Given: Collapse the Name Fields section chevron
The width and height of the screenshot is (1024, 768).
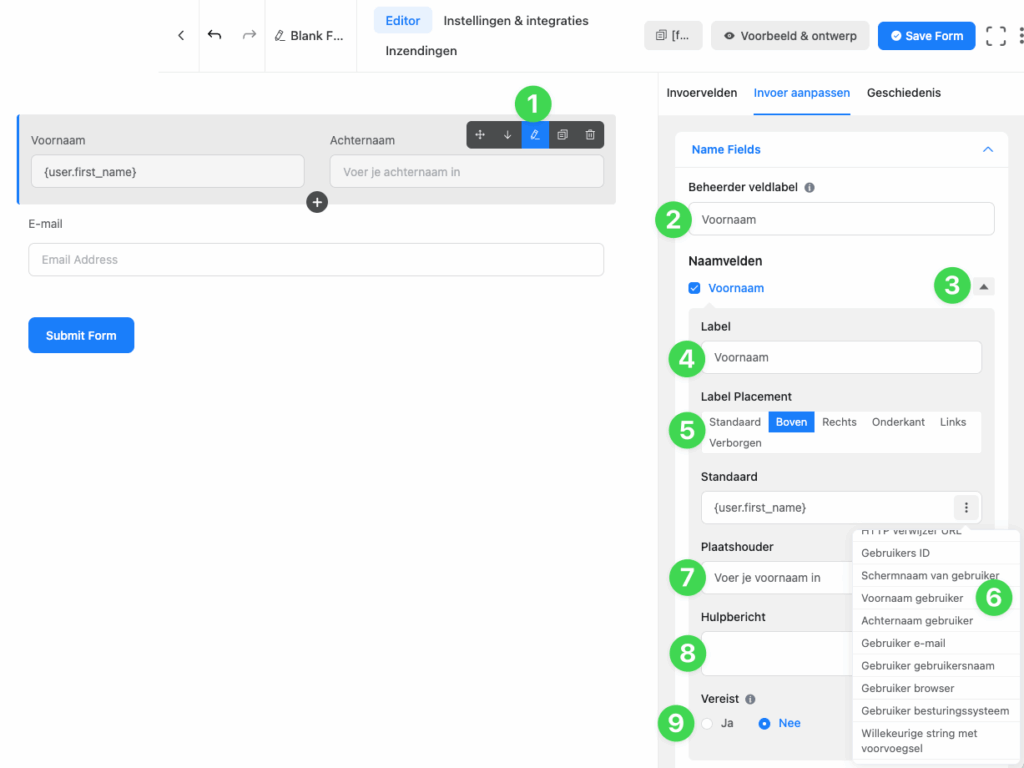Looking at the screenshot, I should [x=988, y=150].
